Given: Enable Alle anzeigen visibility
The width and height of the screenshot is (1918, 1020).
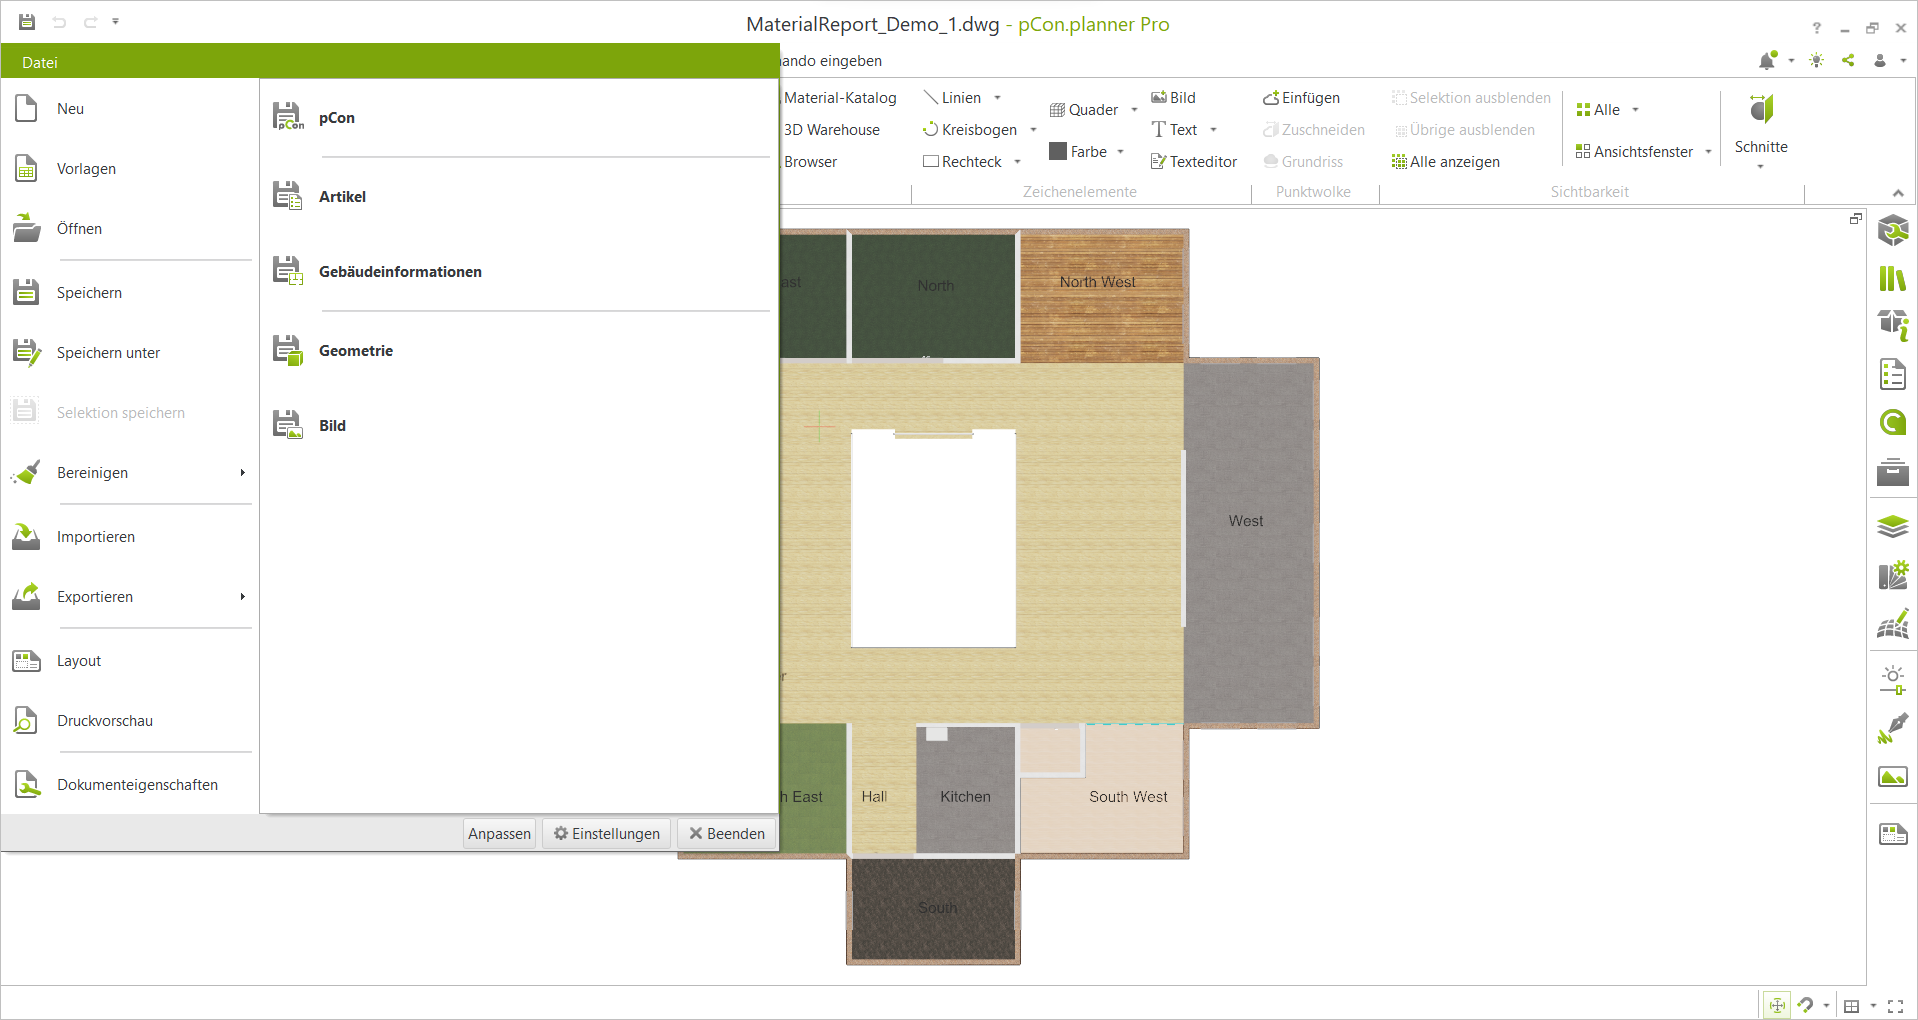Looking at the screenshot, I should [1445, 161].
